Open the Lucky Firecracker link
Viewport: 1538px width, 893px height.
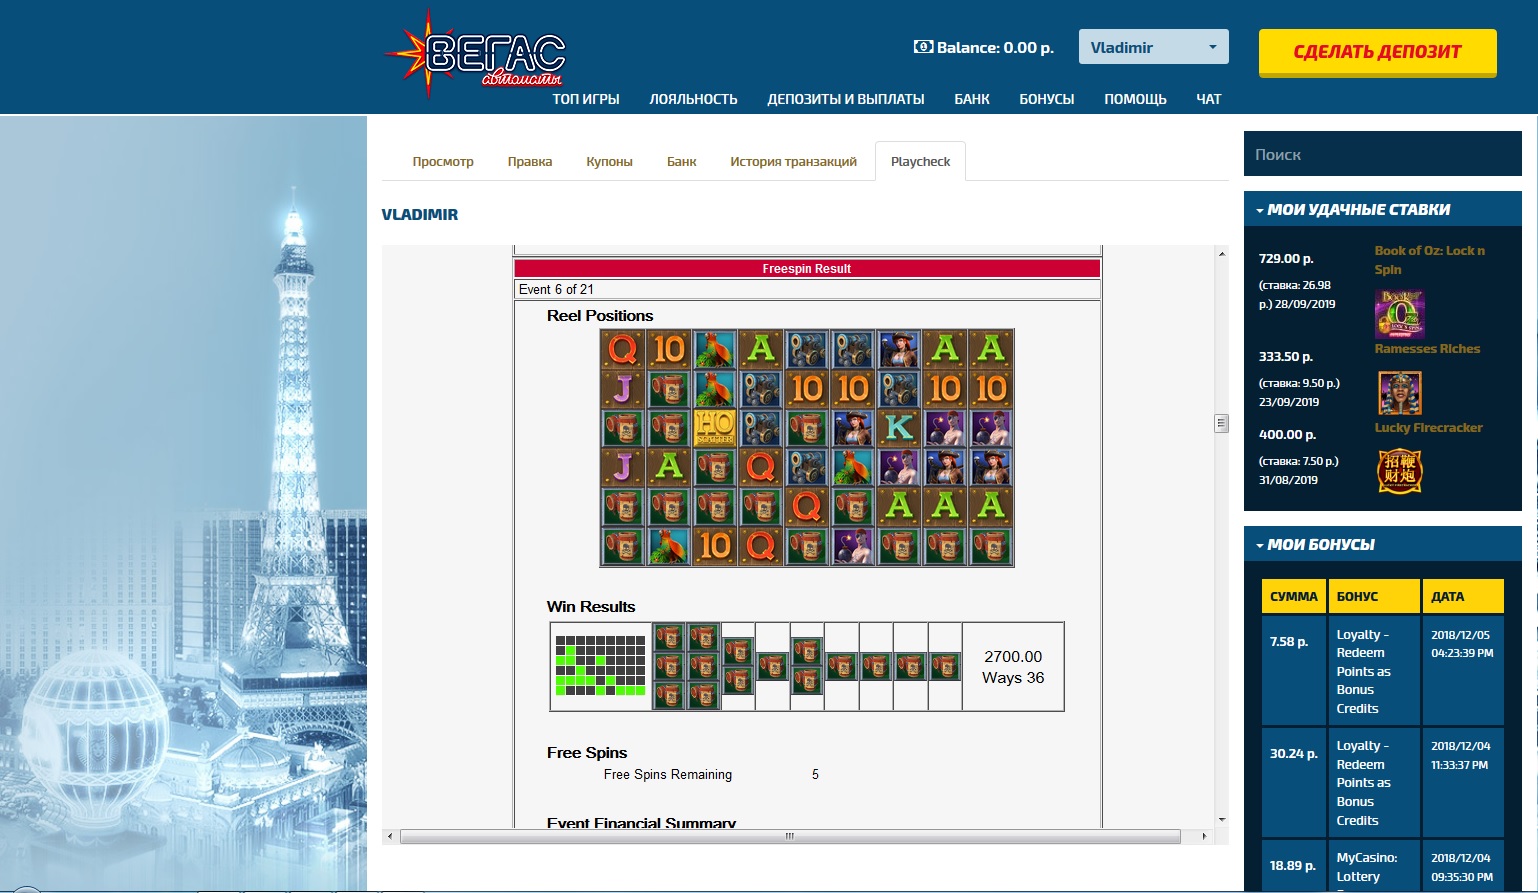click(x=1428, y=427)
